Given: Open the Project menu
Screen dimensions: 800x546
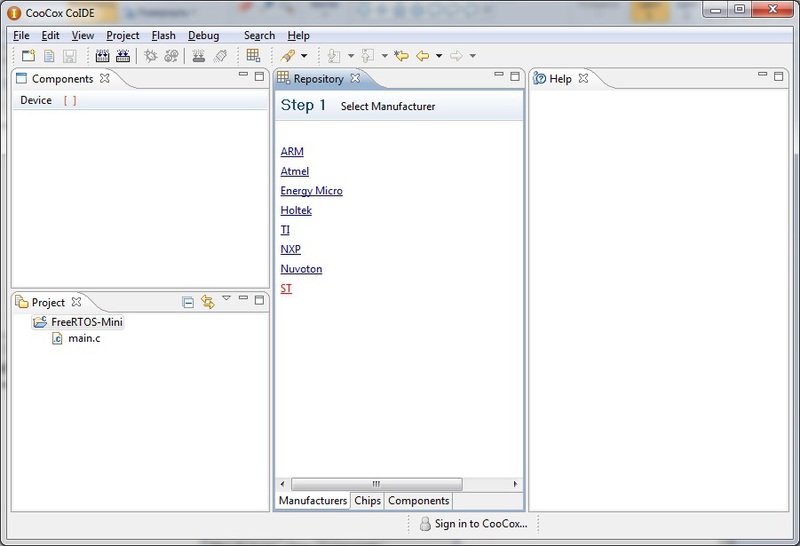Looking at the screenshot, I should tap(122, 36).
